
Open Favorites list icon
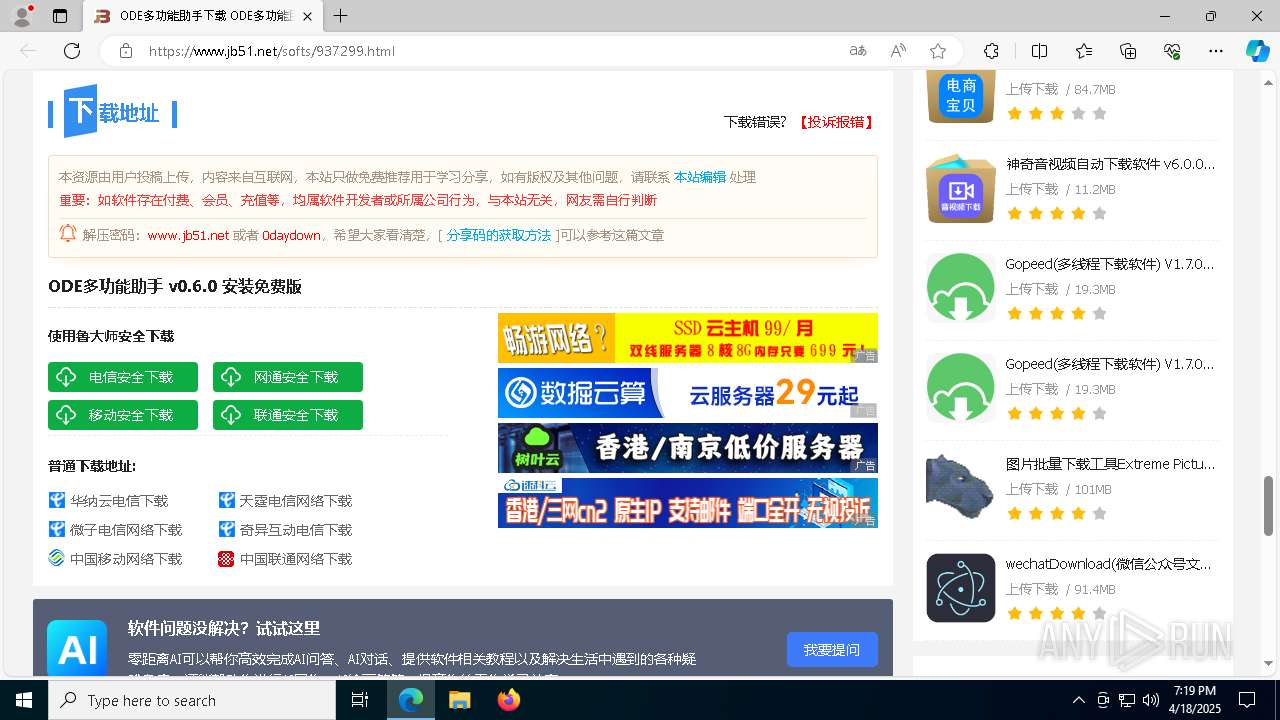pos(1084,51)
